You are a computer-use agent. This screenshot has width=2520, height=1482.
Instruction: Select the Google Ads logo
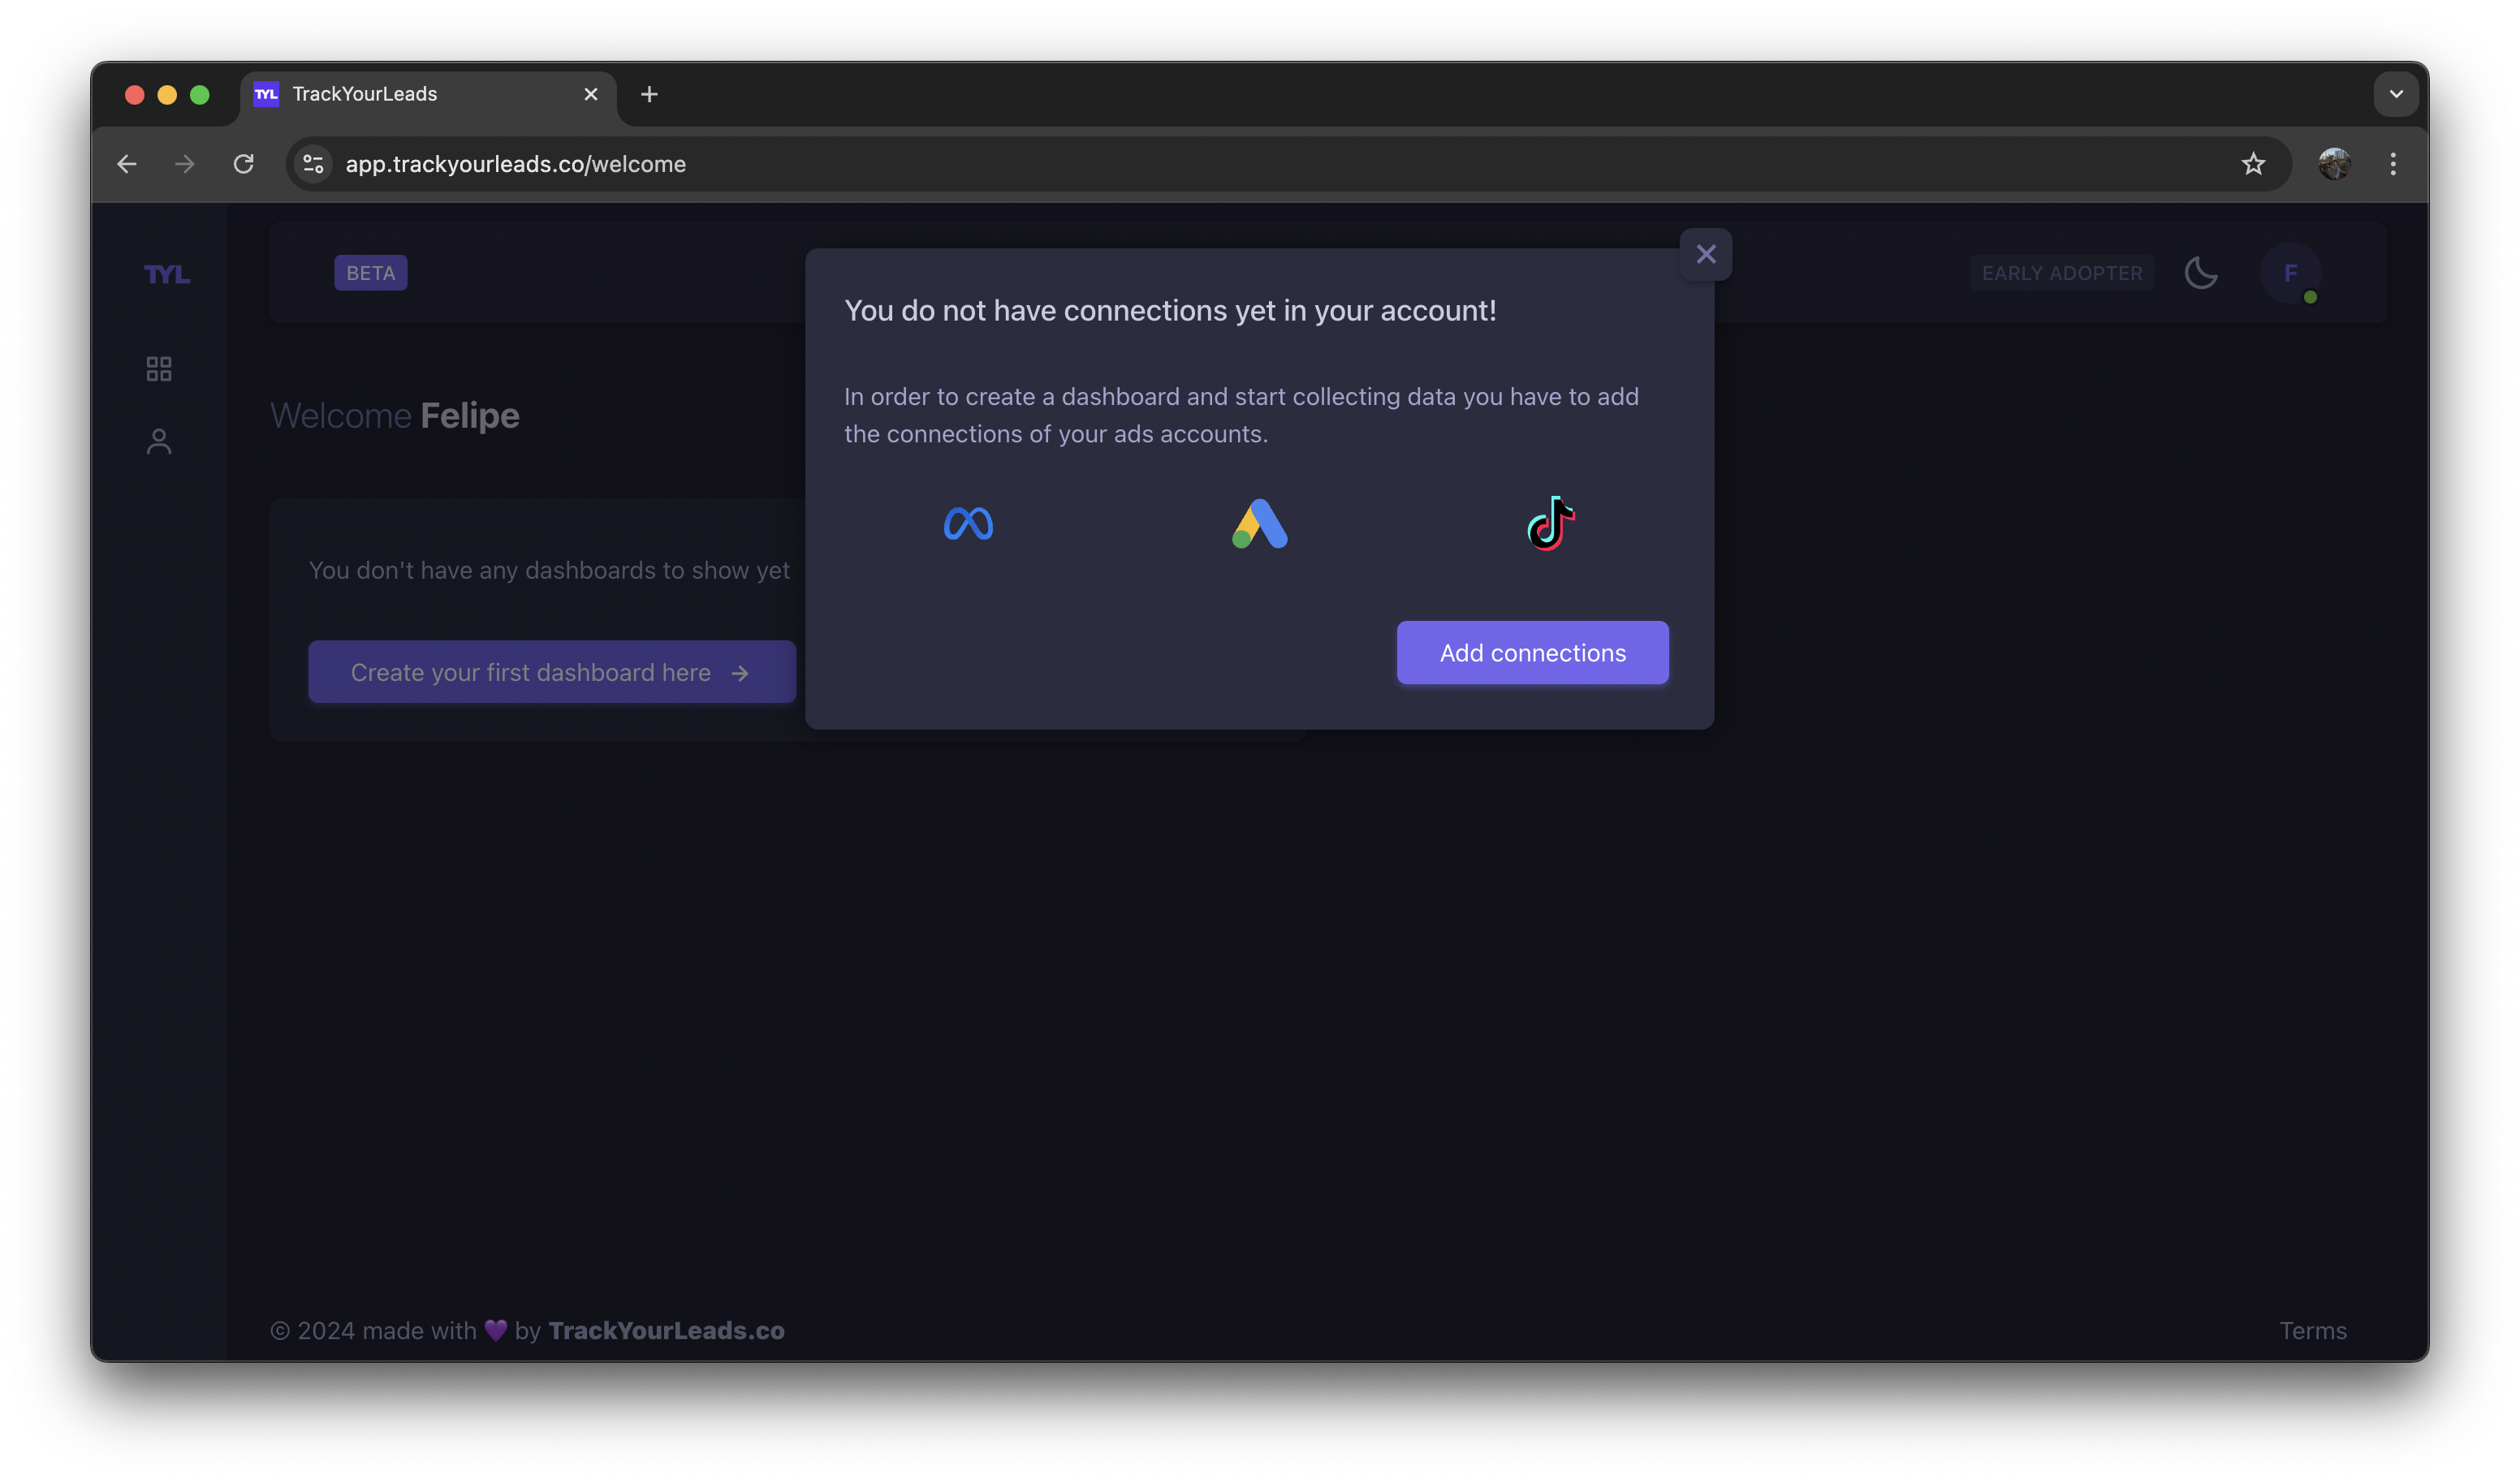[x=1259, y=523]
